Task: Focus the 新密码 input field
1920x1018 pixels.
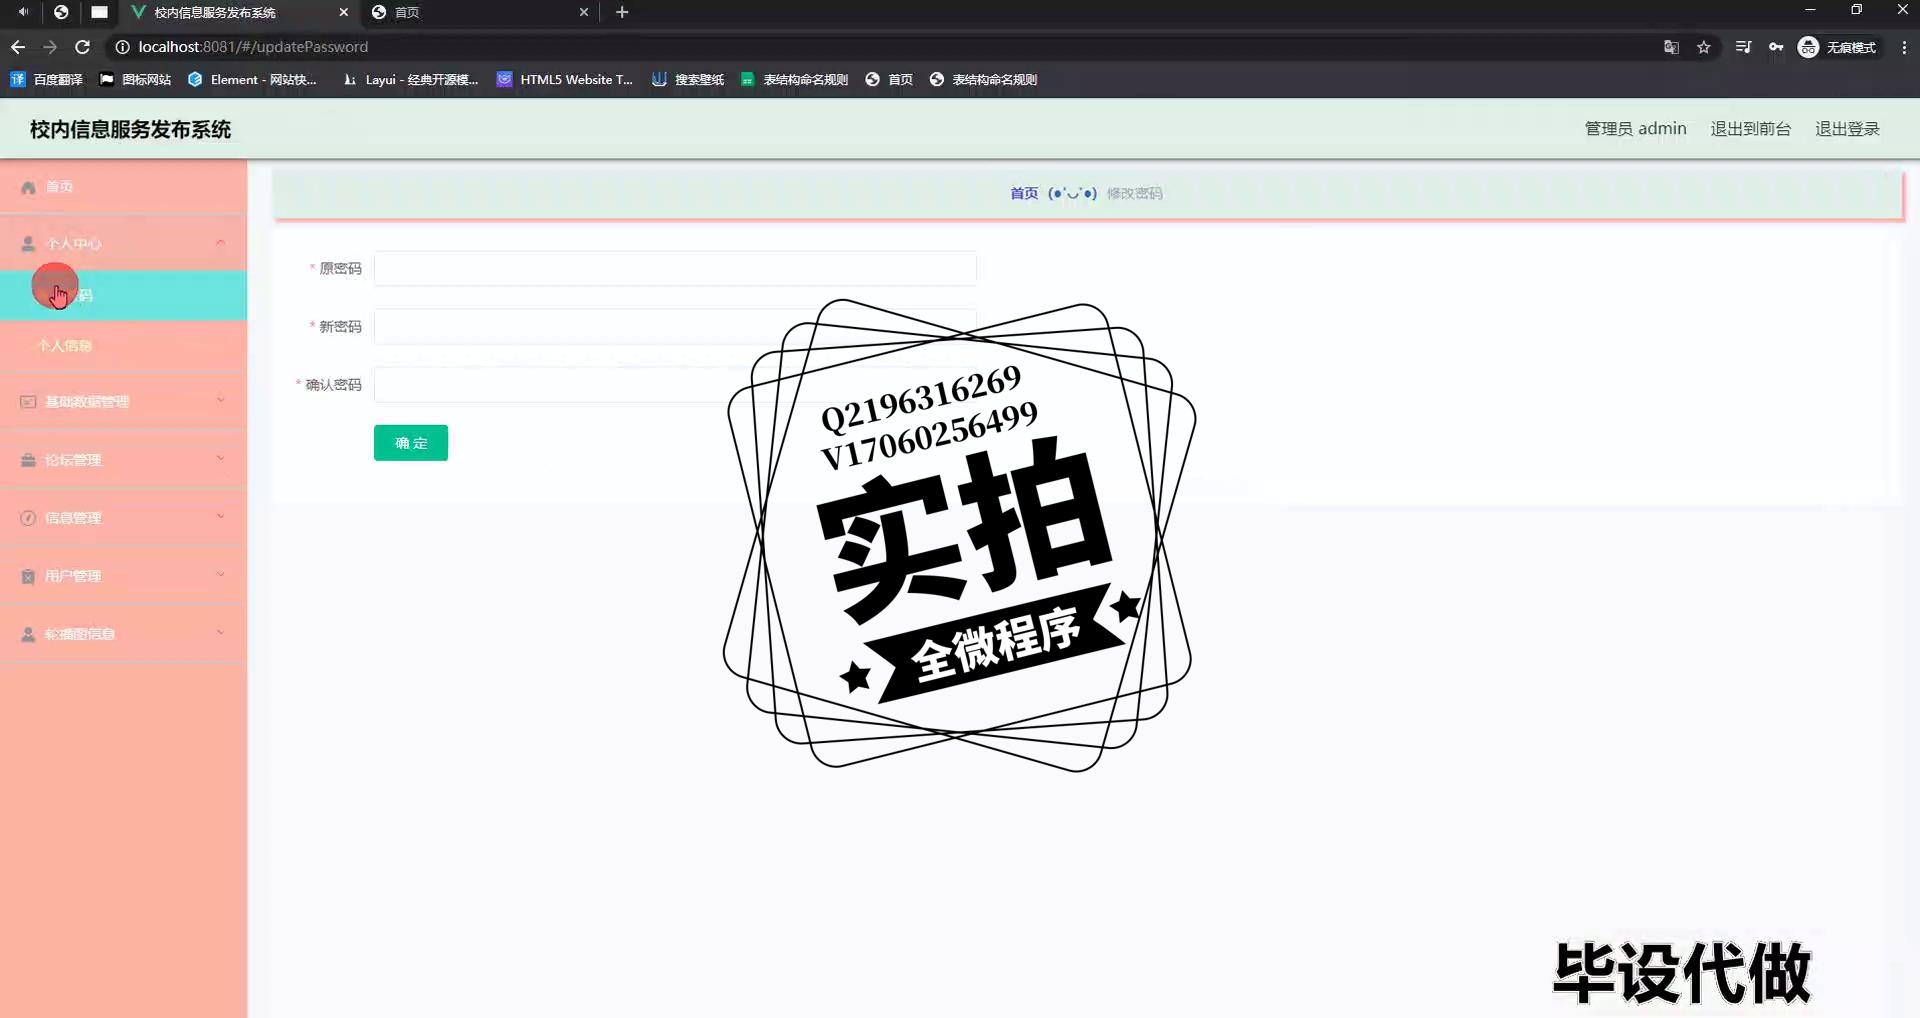Action: pyautogui.click(x=675, y=326)
